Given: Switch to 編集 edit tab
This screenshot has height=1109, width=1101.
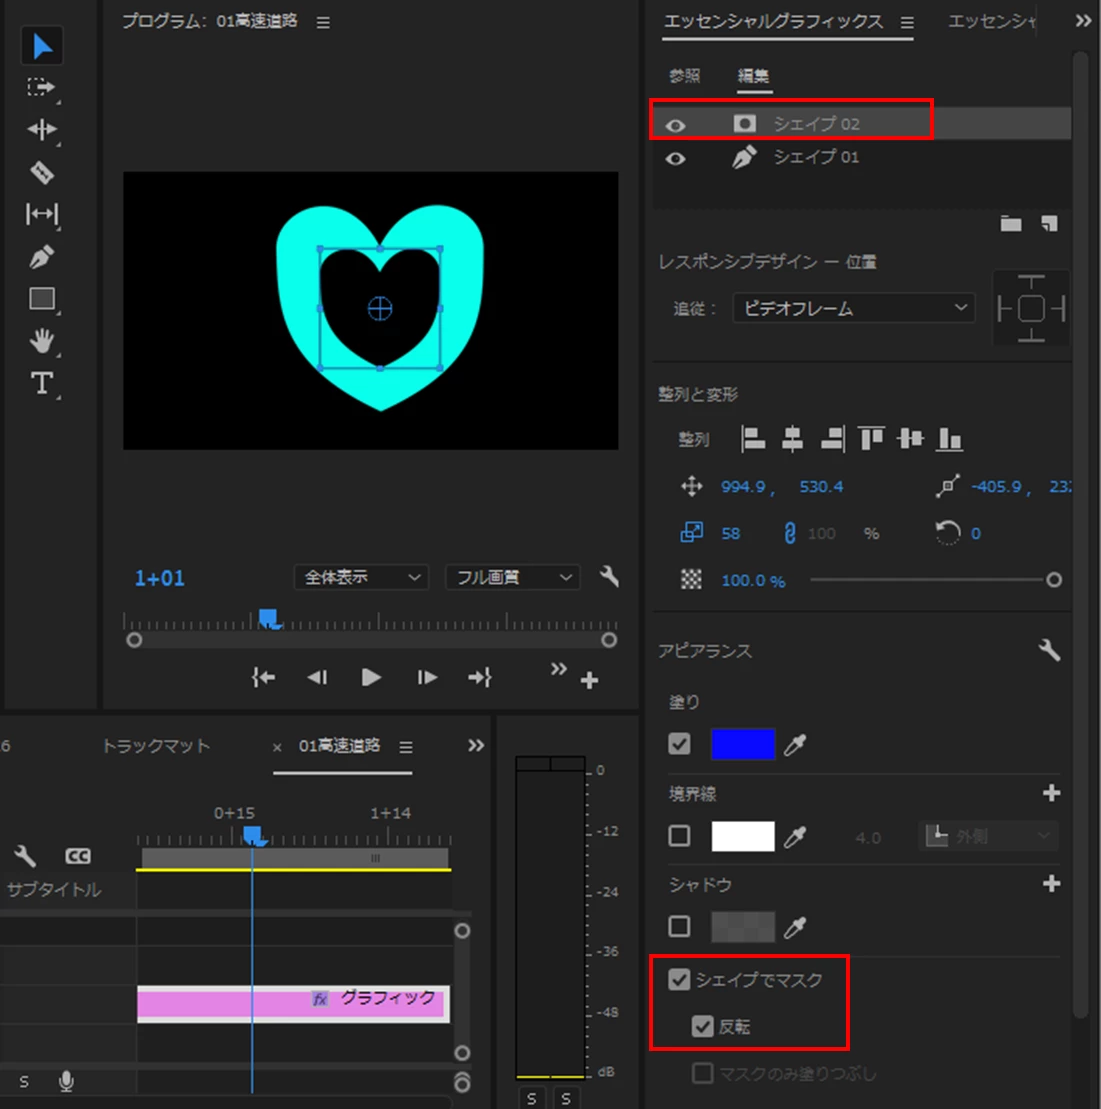Looking at the screenshot, I should pos(753,76).
